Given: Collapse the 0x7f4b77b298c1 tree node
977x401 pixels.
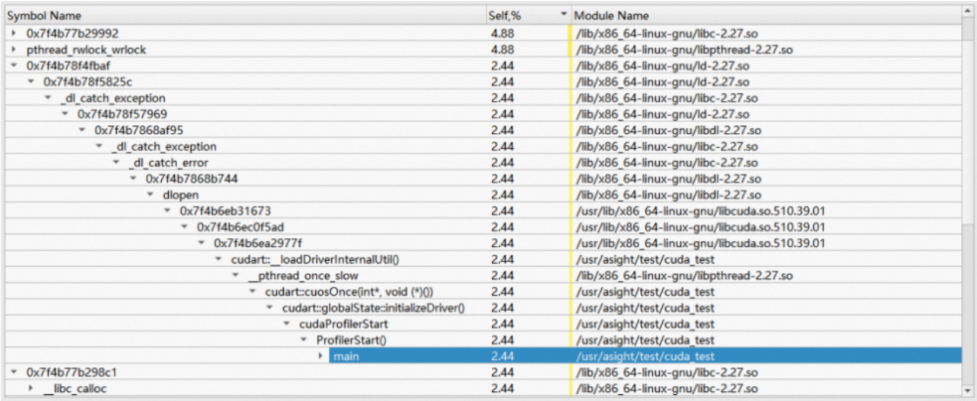Looking at the screenshot, I should [x=14, y=372].
